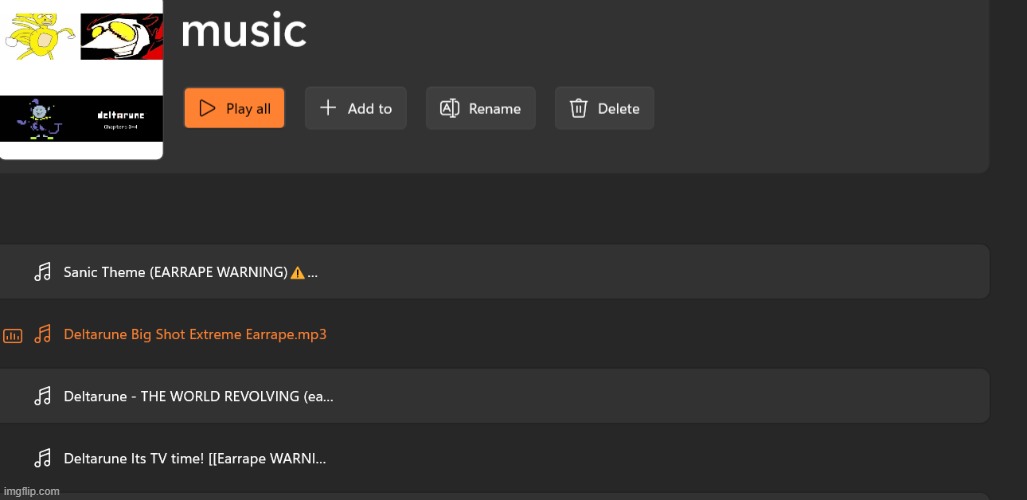This screenshot has height=500, width=1027.
Task: Click the deltarune logo cover thumbnail
Action: 121,119
